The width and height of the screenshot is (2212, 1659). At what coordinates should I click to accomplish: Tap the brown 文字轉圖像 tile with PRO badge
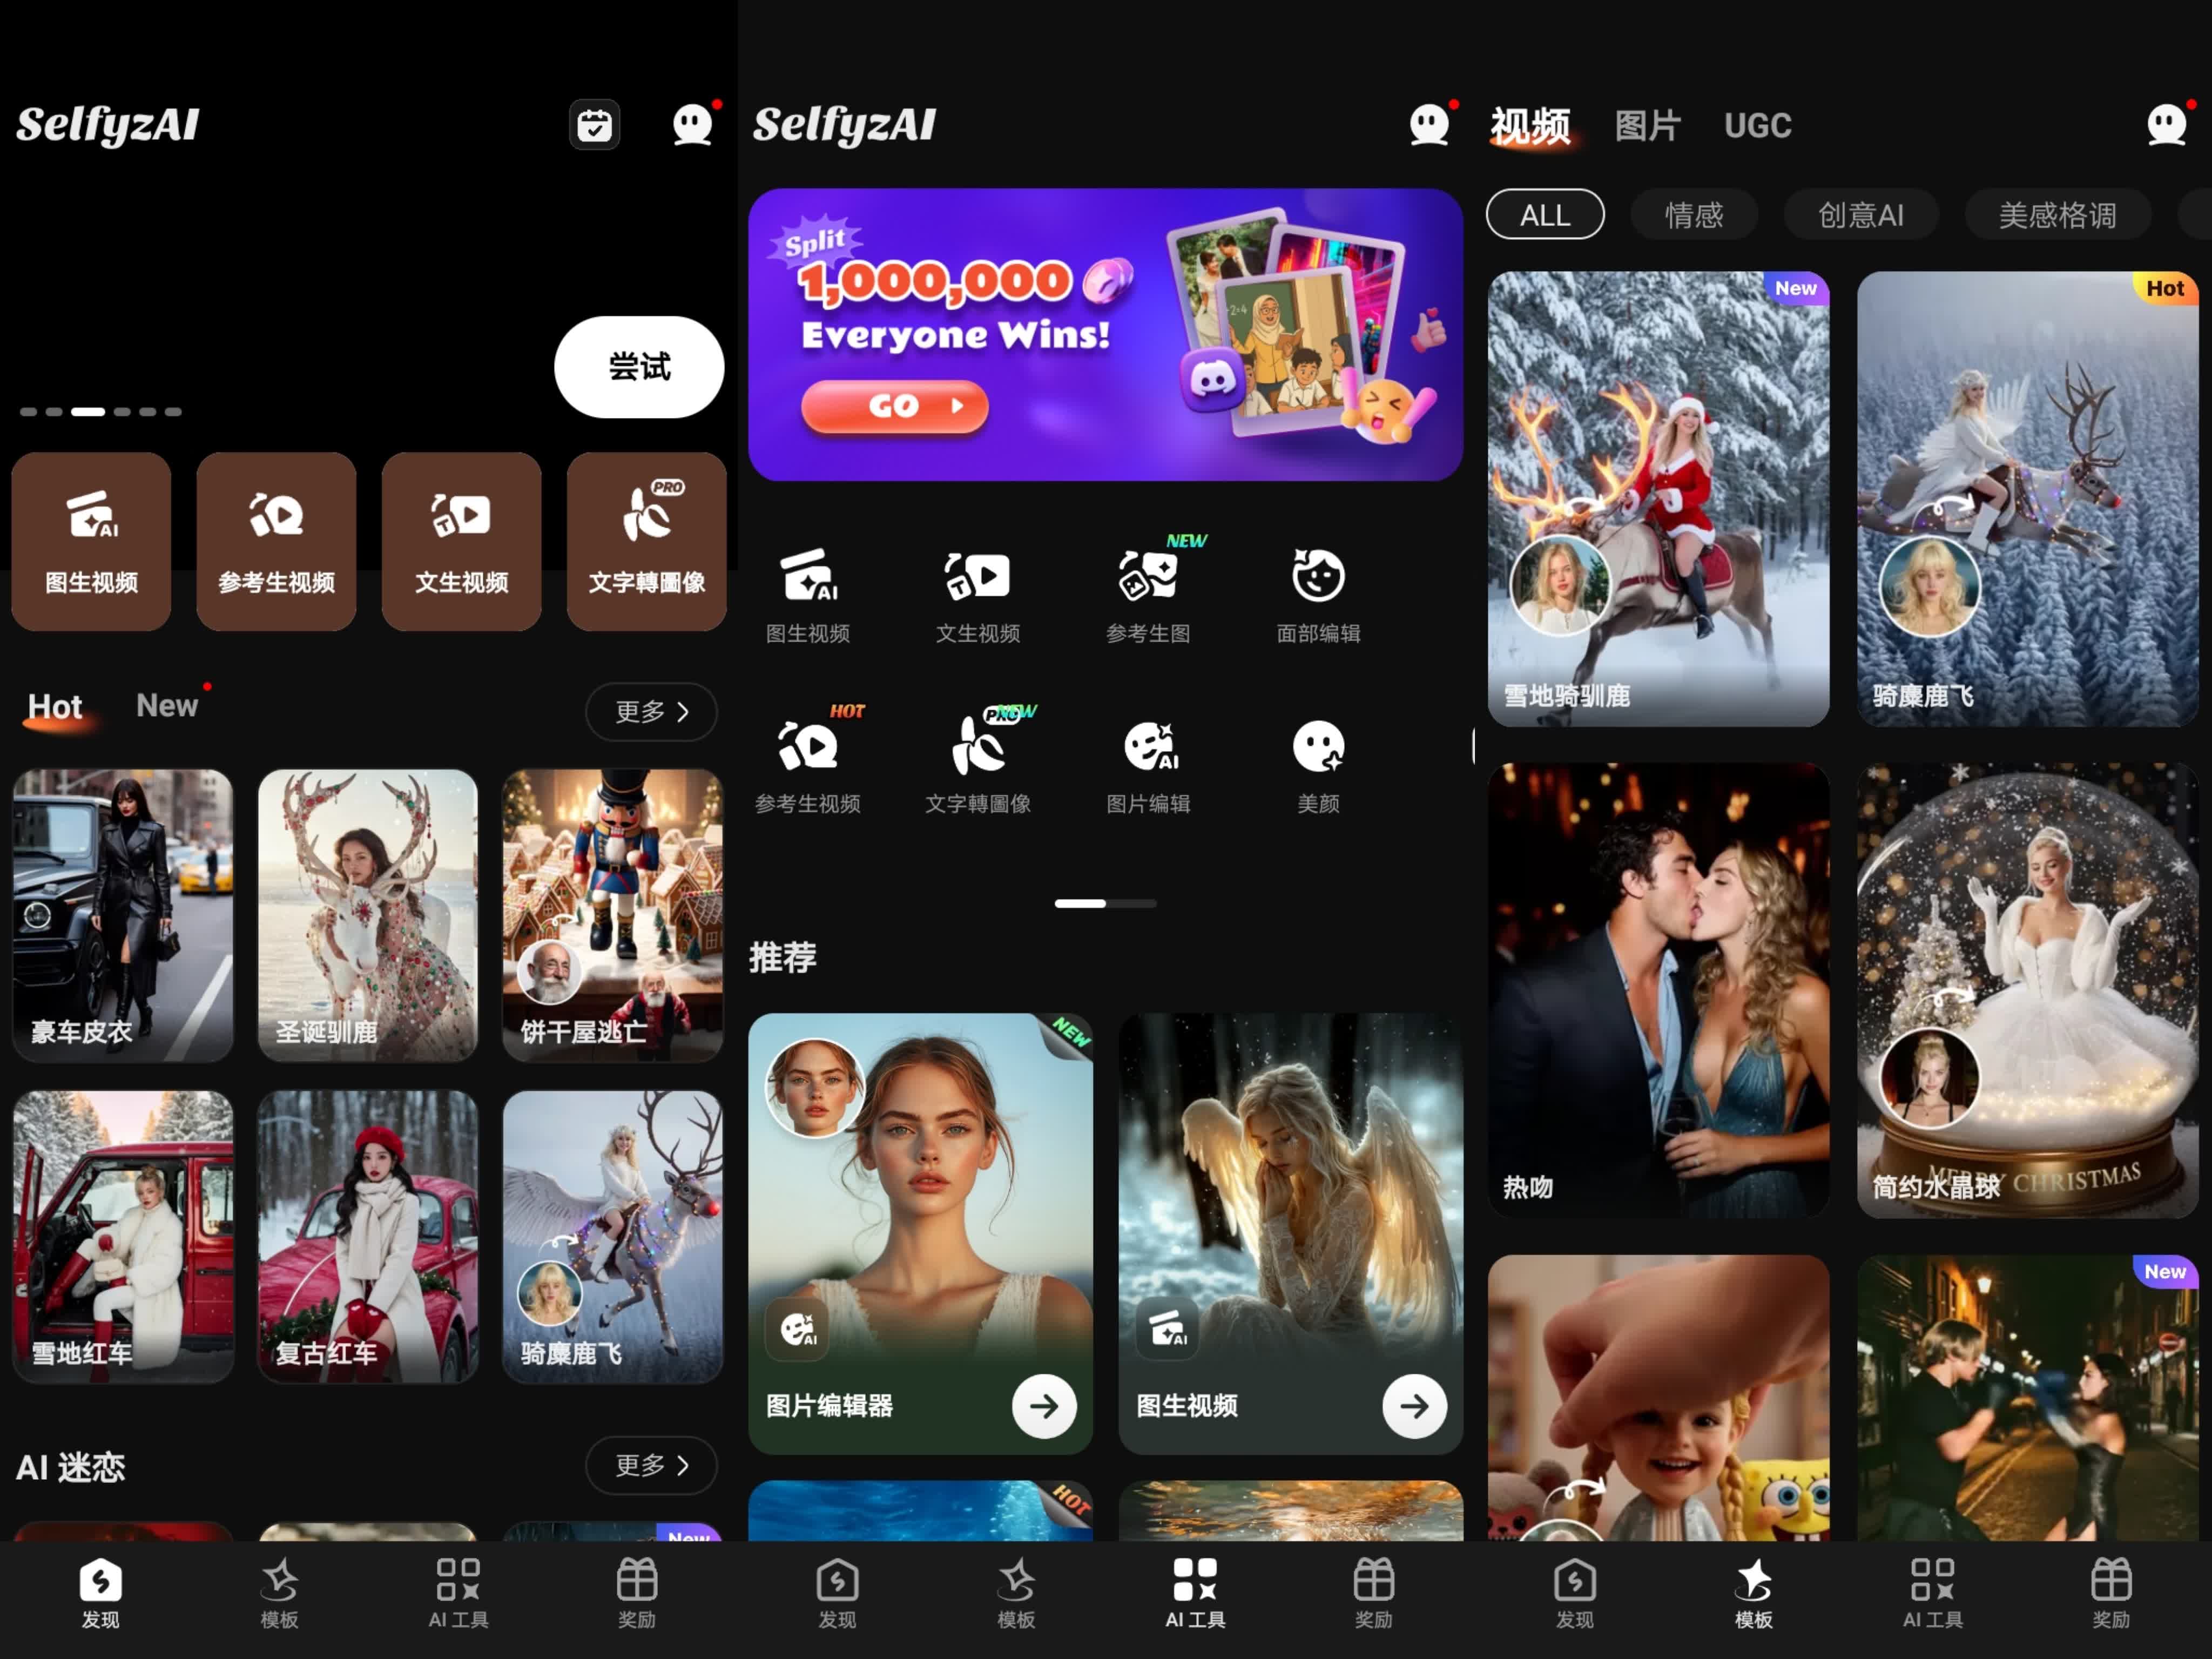646,541
